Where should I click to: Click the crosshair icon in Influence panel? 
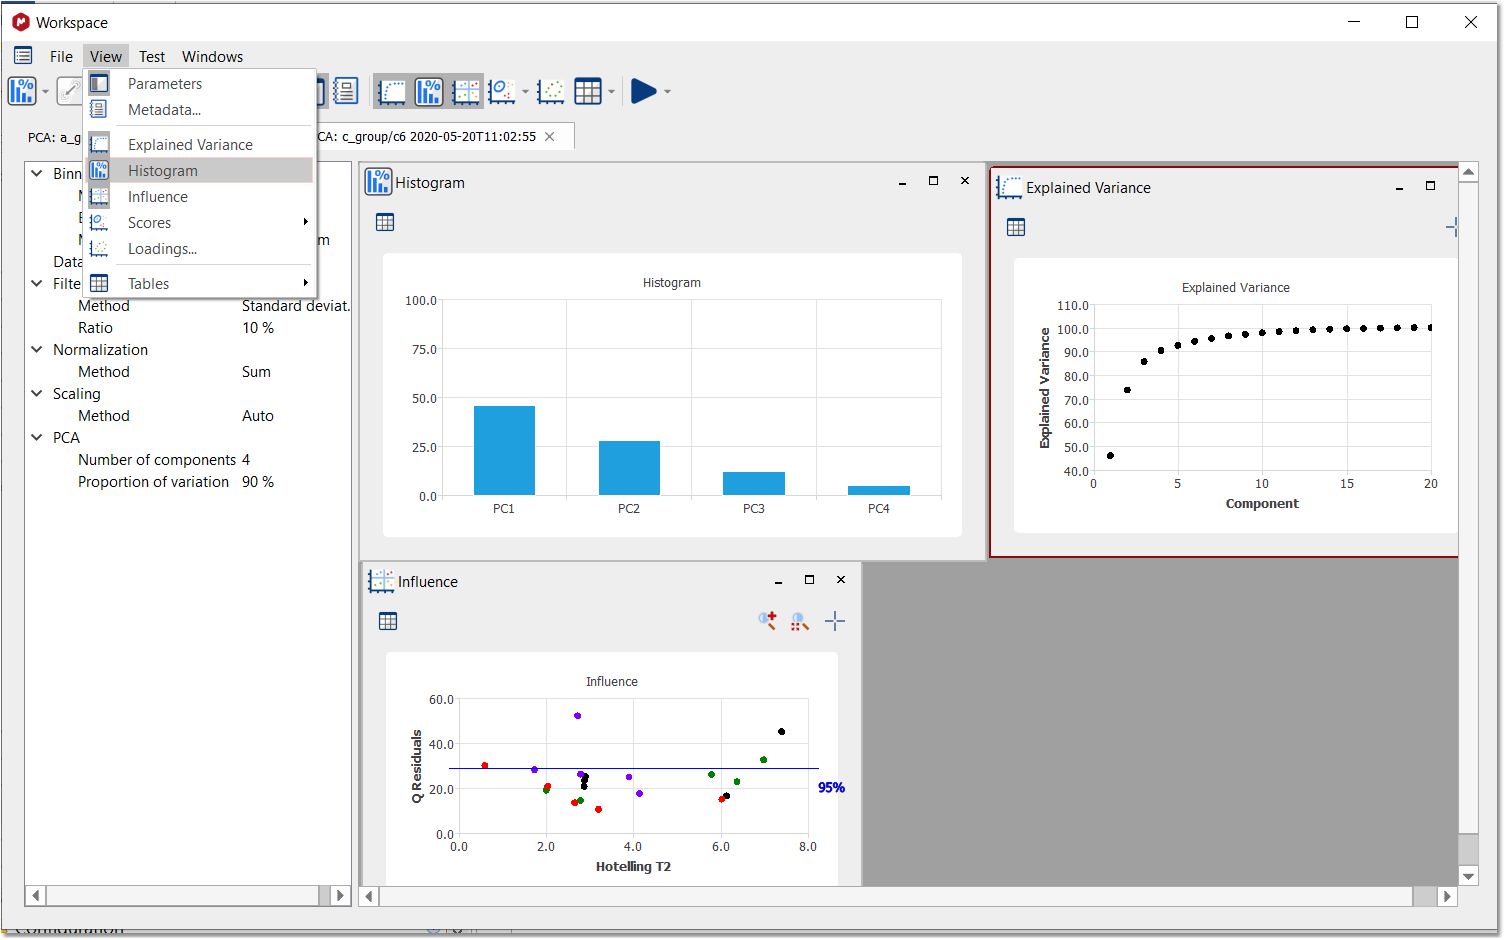pyautogui.click(x=835, y=621)
